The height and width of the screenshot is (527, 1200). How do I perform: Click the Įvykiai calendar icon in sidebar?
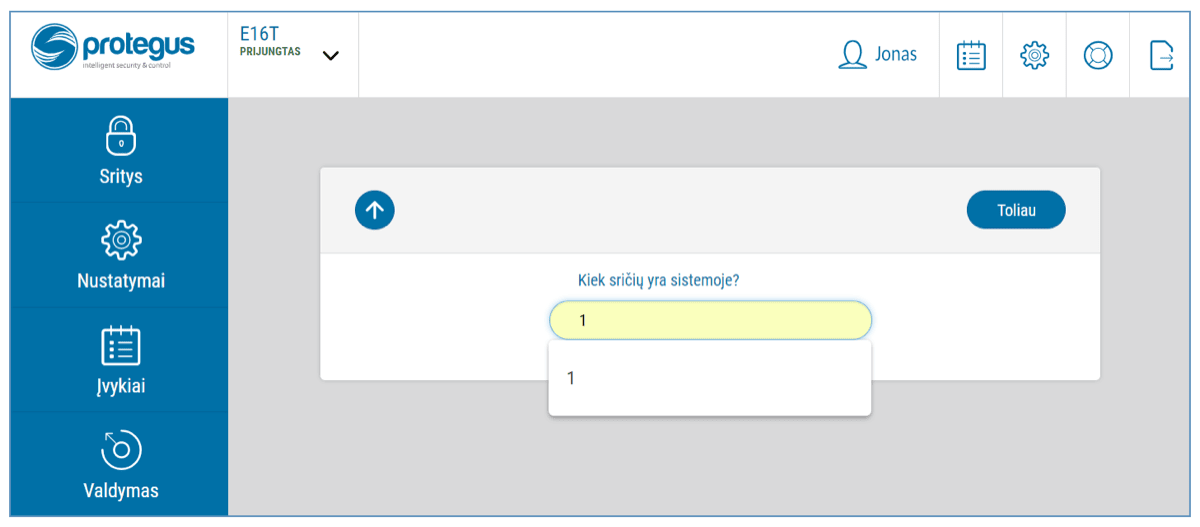tap(121, 346)
